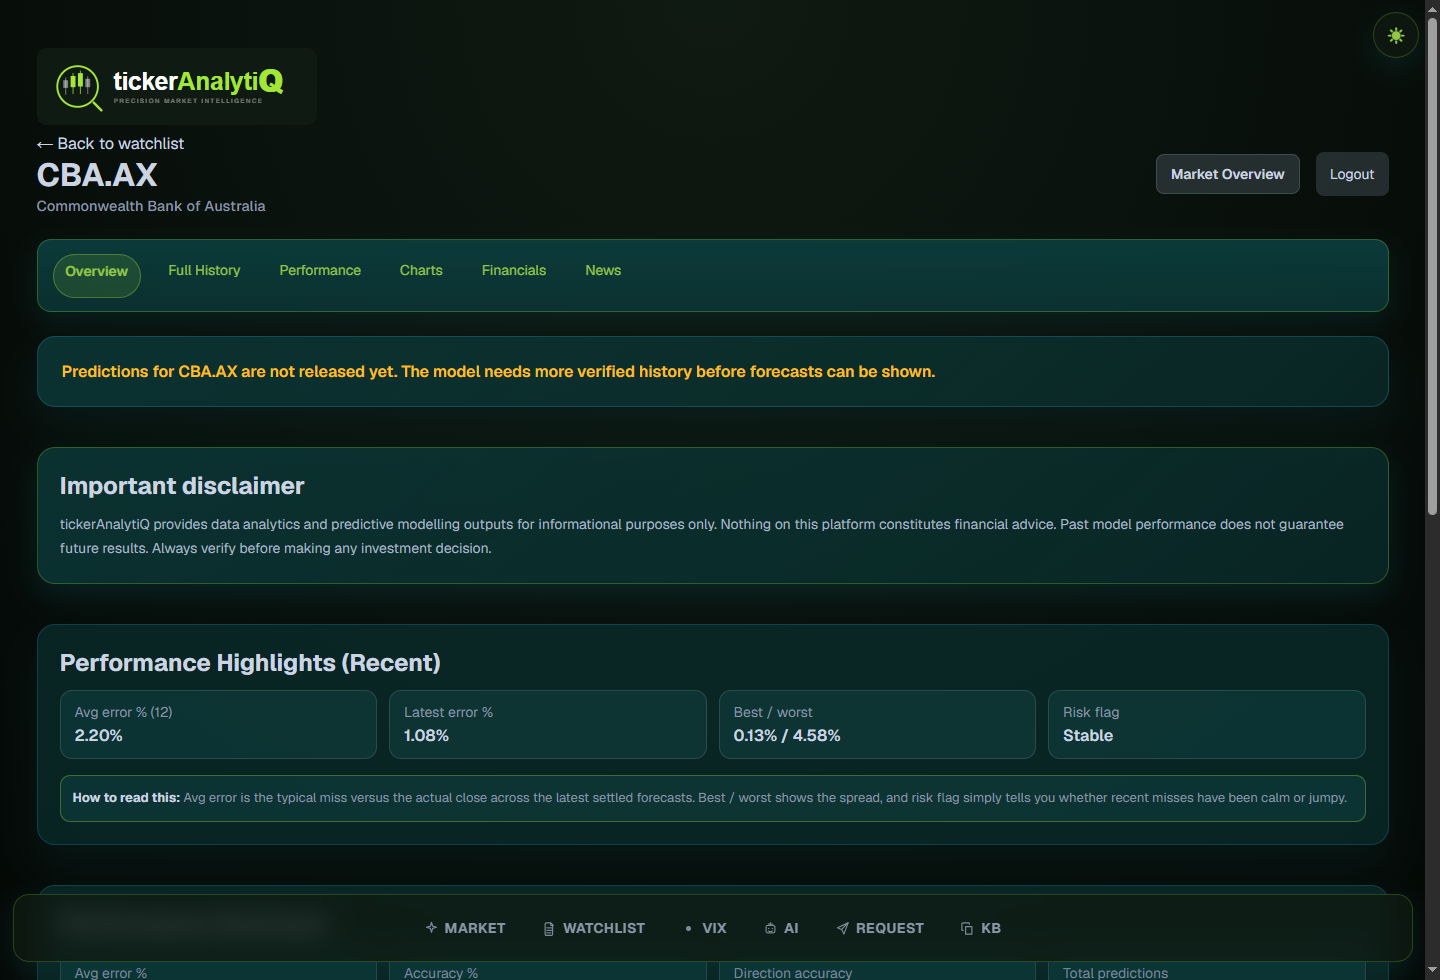Click the How to read this note
Screen dimensions: 1440x980
pos(713,798)
